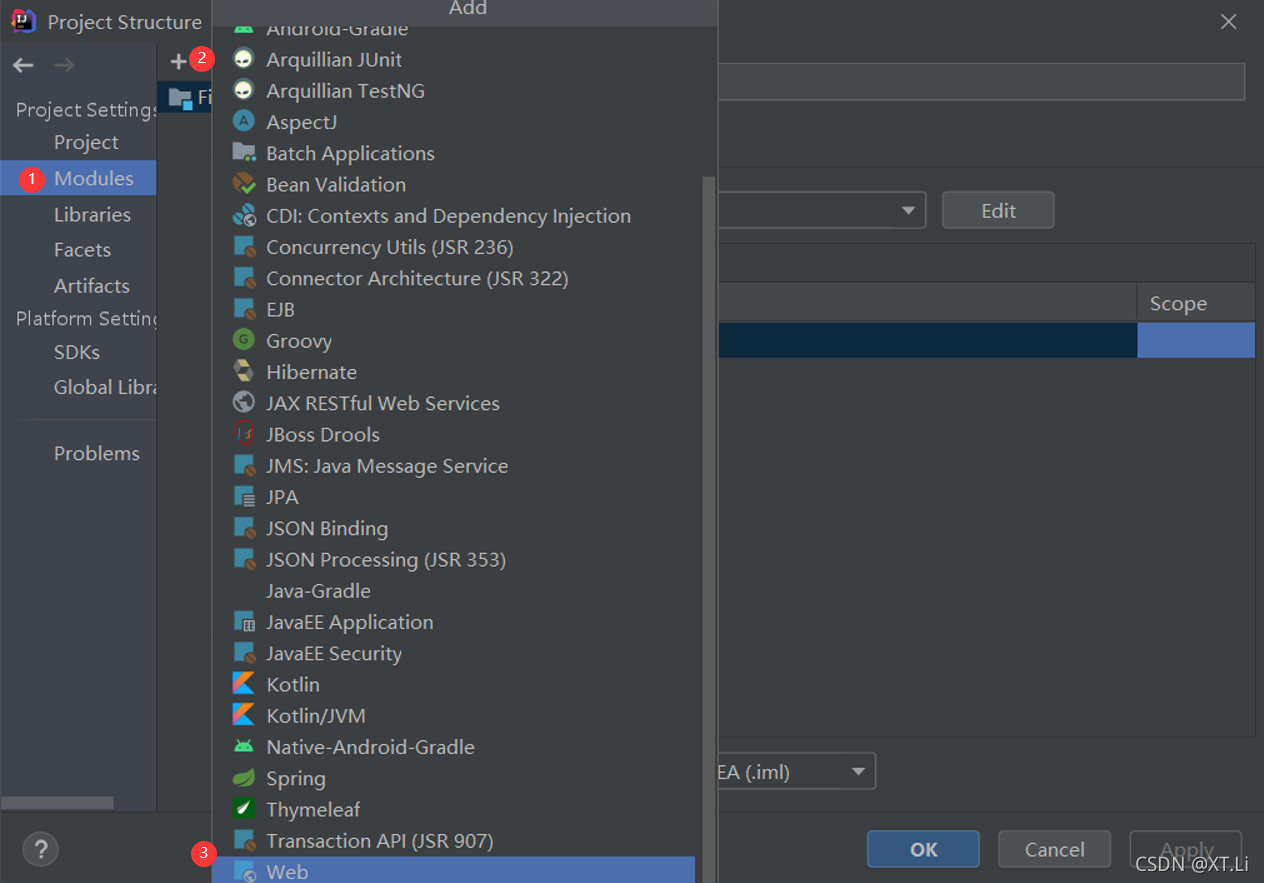Image resolution: width=1264 pixels, height=883 pixels.
Task: Click the JavaEE Application icon
Action: [x=243, y=622]
